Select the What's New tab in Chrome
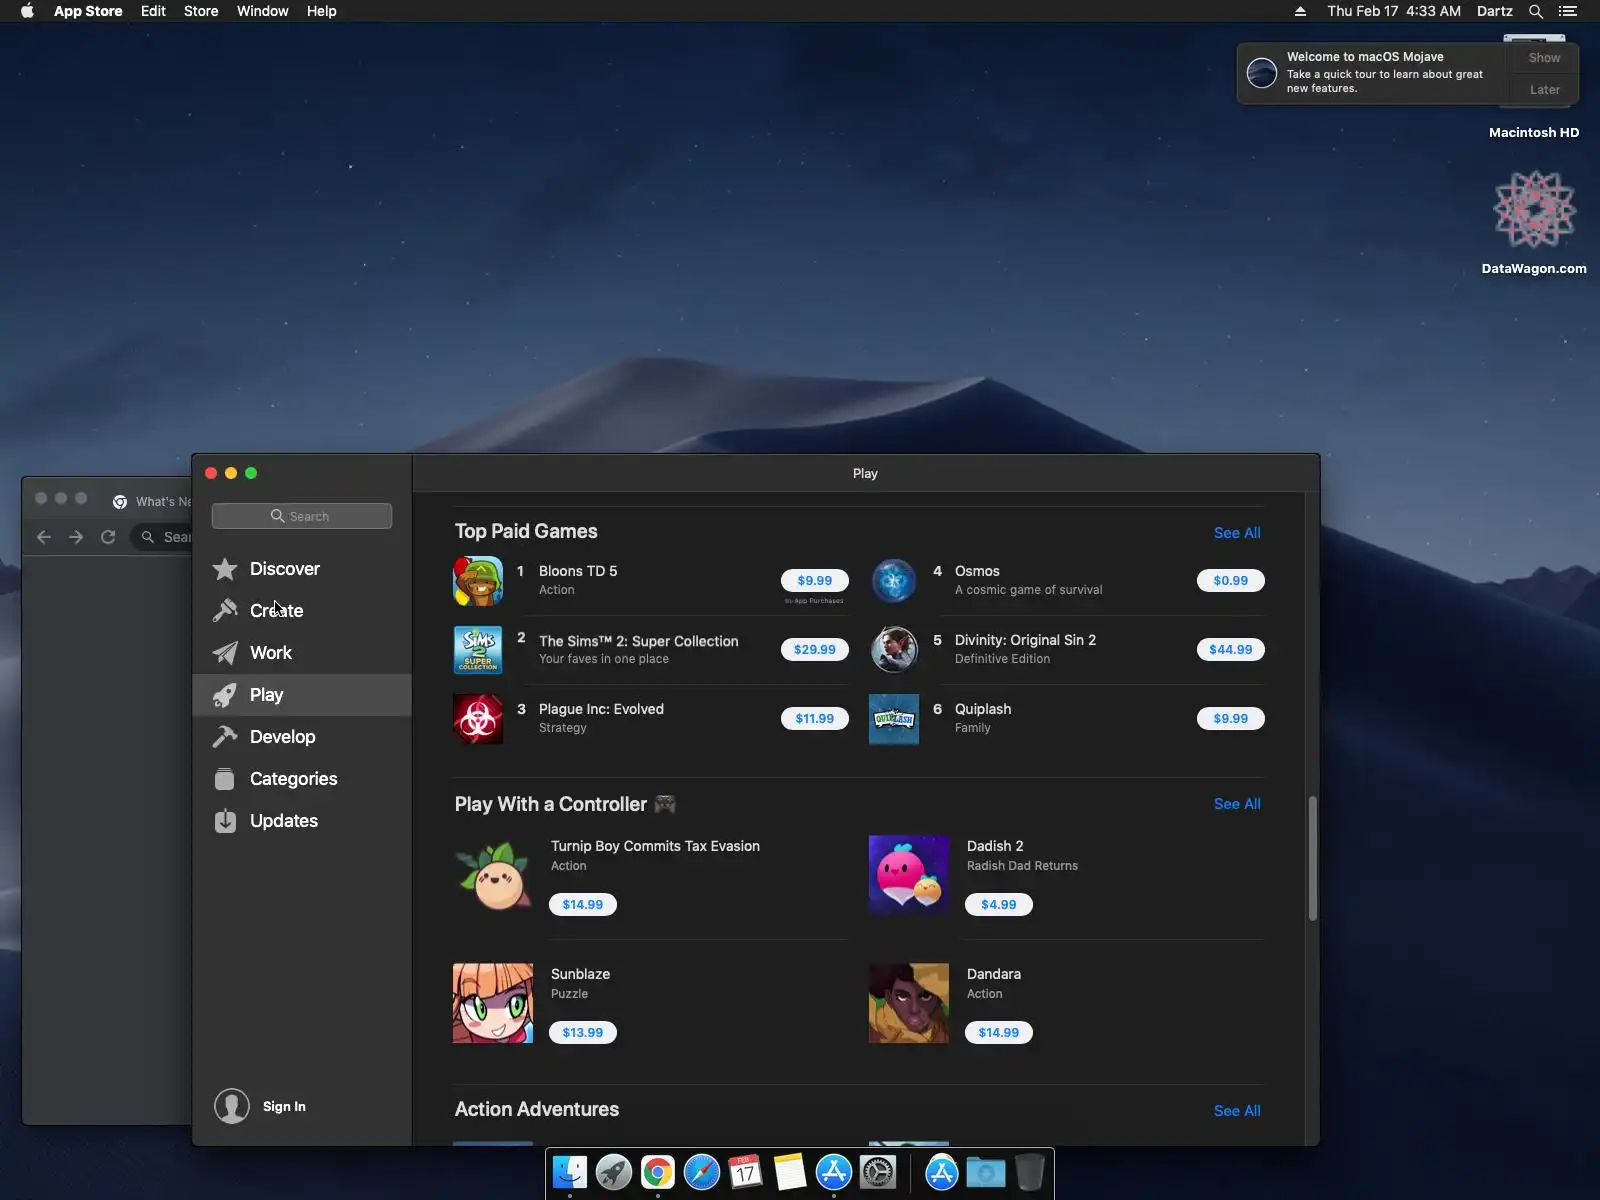The width and height of the screenshot is (1600, 1200). coord(151,501)
